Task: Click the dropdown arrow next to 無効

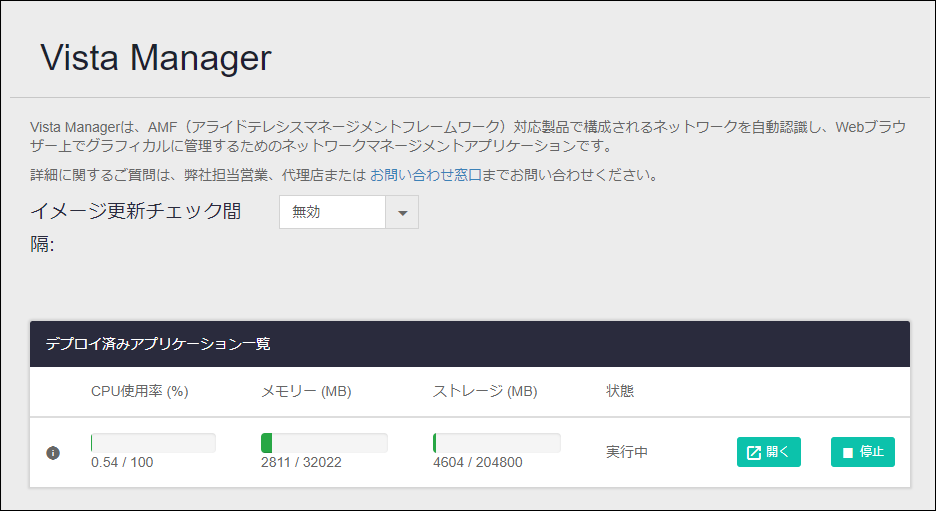Action: point(402,212)
